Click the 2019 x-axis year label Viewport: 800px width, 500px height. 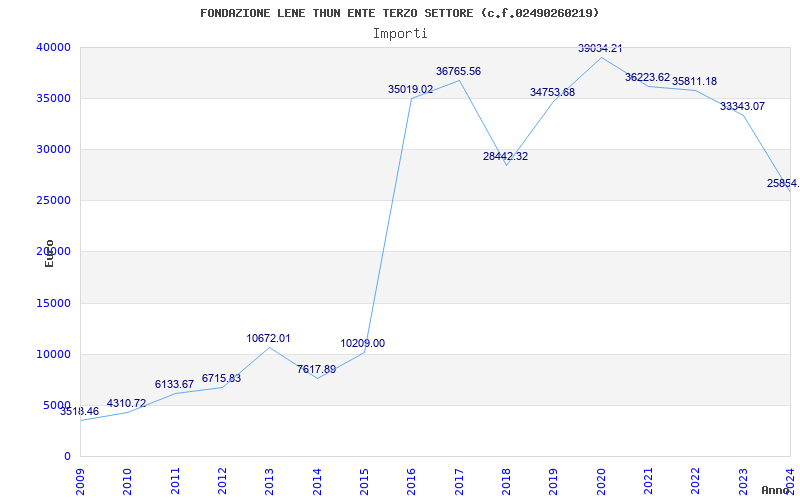click(x=554, y=481)
